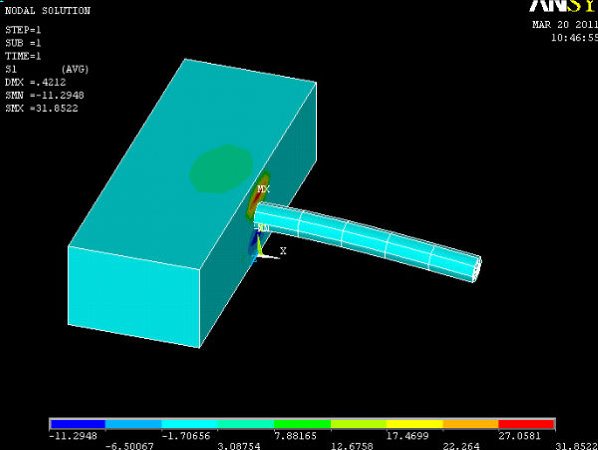Select the SMN =-11.2948 label
The width and height of the screenshot is (598, 450).
(x=45, y=95)
